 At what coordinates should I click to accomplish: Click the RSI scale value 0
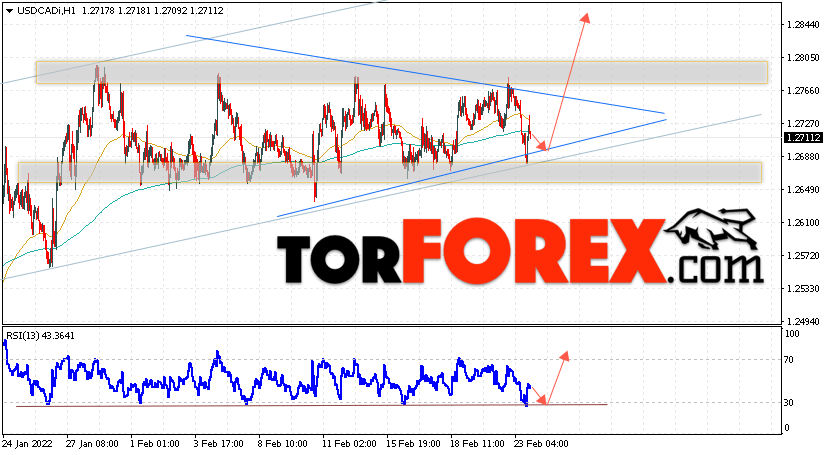[787, 428]
